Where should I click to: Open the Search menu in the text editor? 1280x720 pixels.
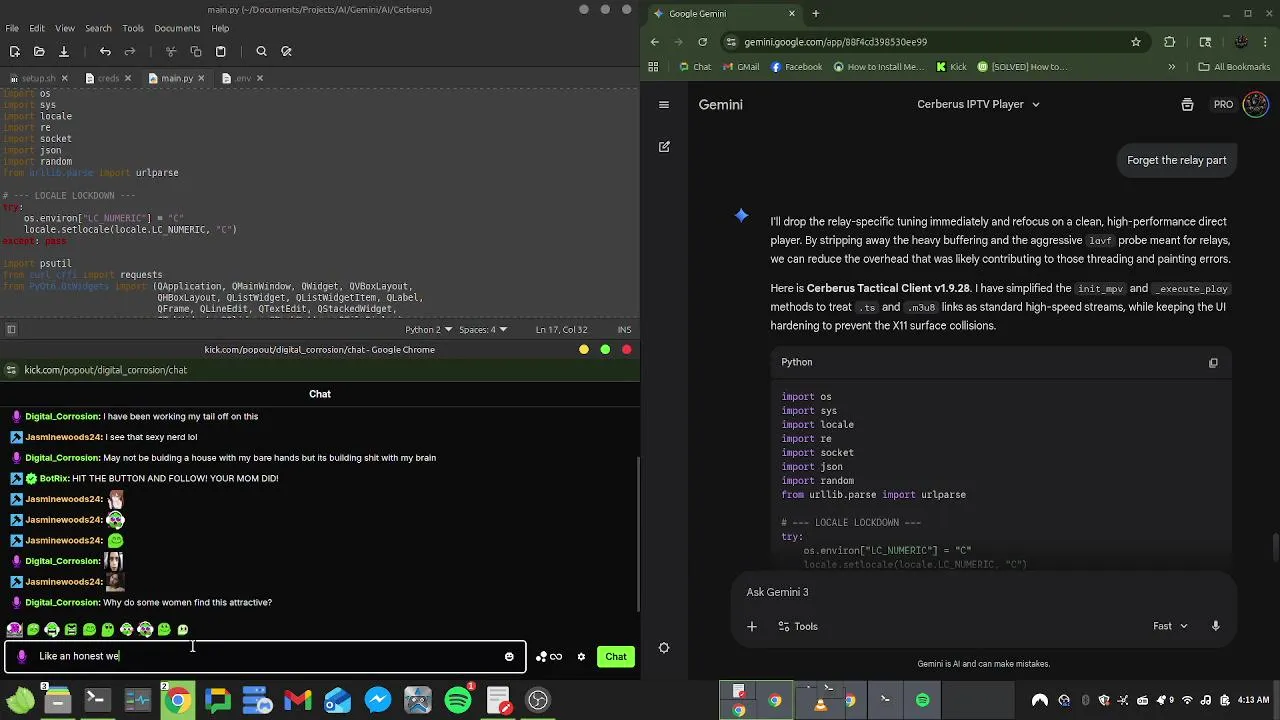[98, 28]
